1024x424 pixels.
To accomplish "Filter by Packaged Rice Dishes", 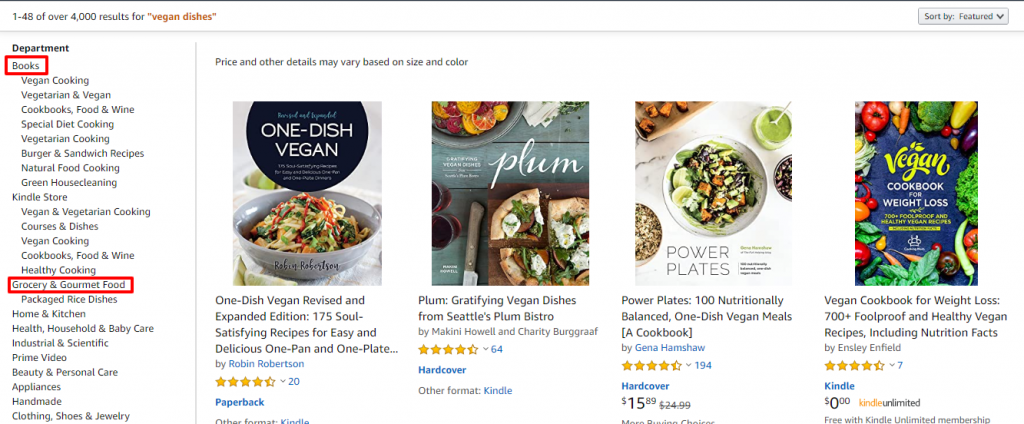I will tap(69, 299).
